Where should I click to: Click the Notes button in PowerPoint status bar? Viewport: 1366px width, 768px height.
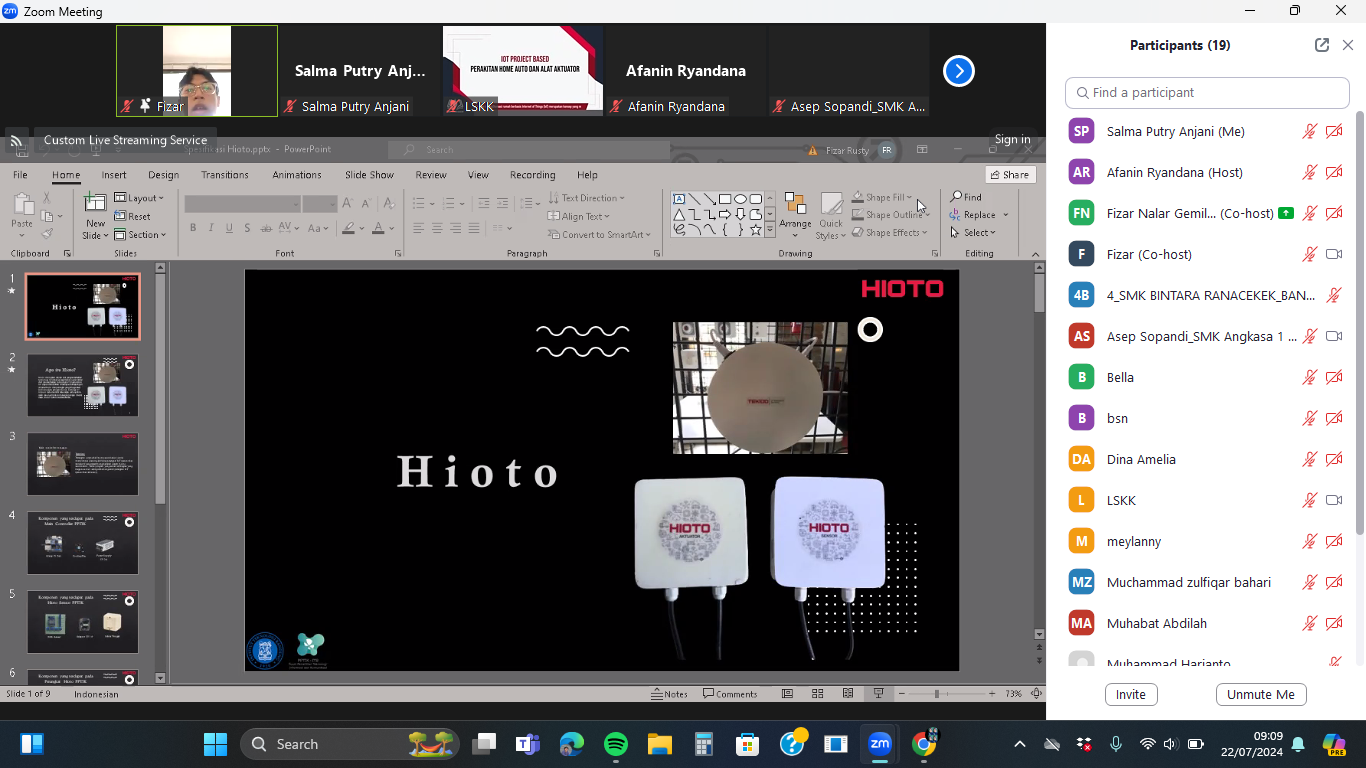(669, 694)
